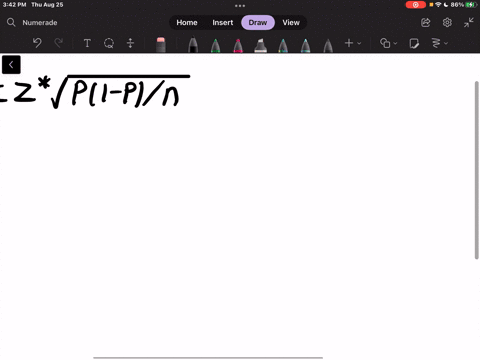
Task: Click the horizontal scrollbar at the bottom
Action: 208,358
